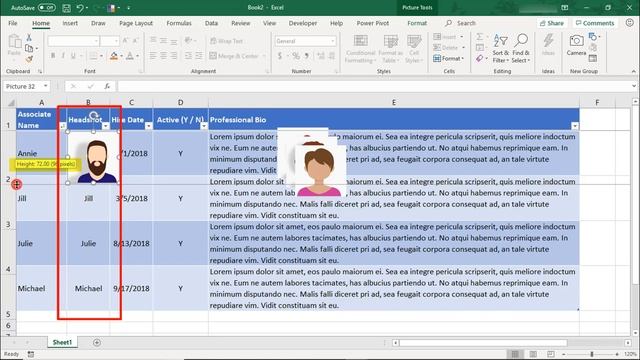640x360 pixels.
Task: Select the woman headshot picture
Action: tap(319, 171)
